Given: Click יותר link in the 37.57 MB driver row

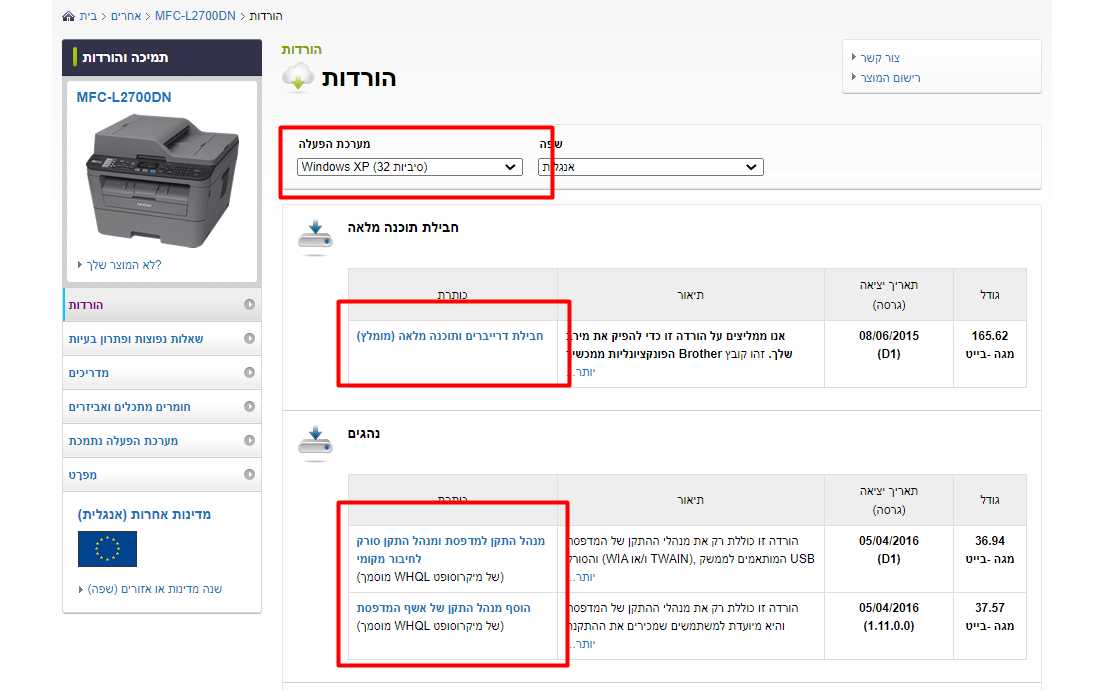Looking at the screenshot, I should tap(582, 645).
